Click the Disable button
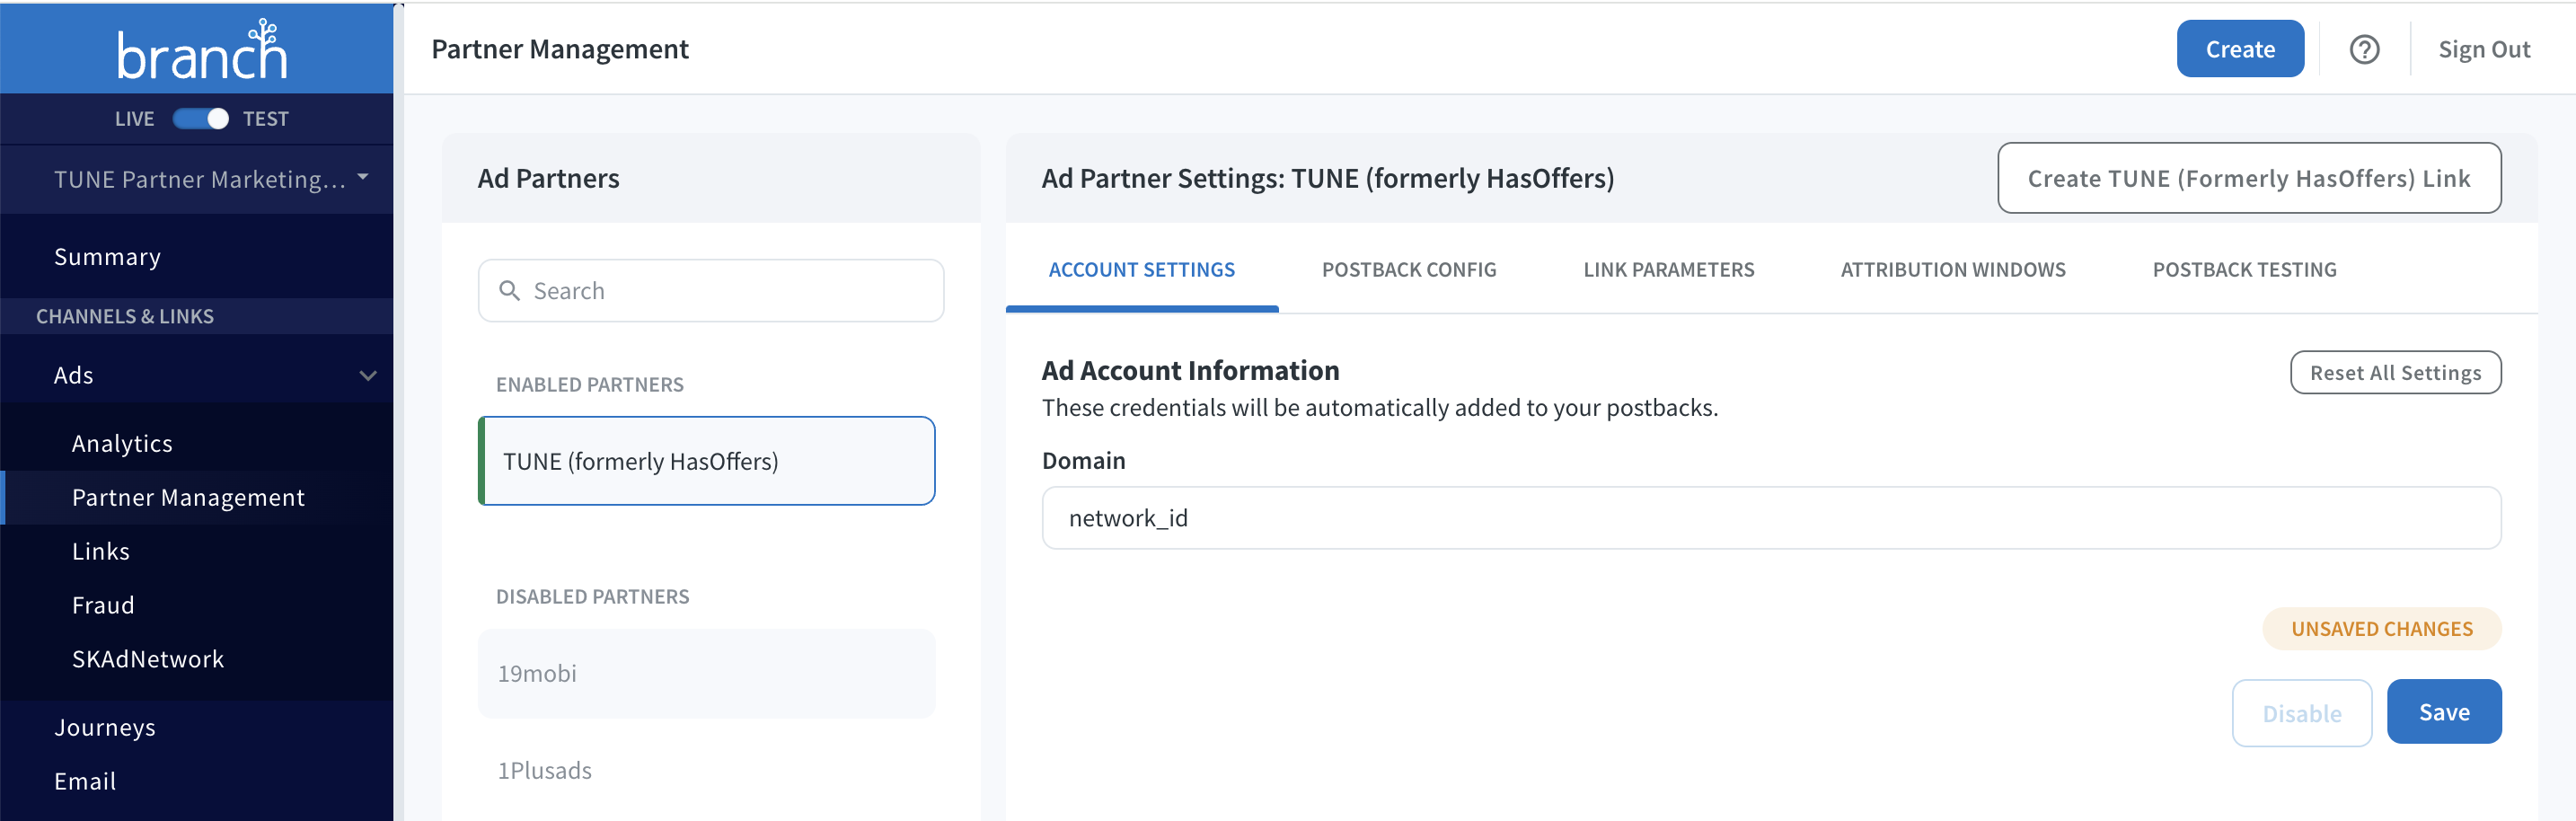Image resolution: width=2576 pixels, height=821 pixels. pyautogui.click(x=2301, y=713)
